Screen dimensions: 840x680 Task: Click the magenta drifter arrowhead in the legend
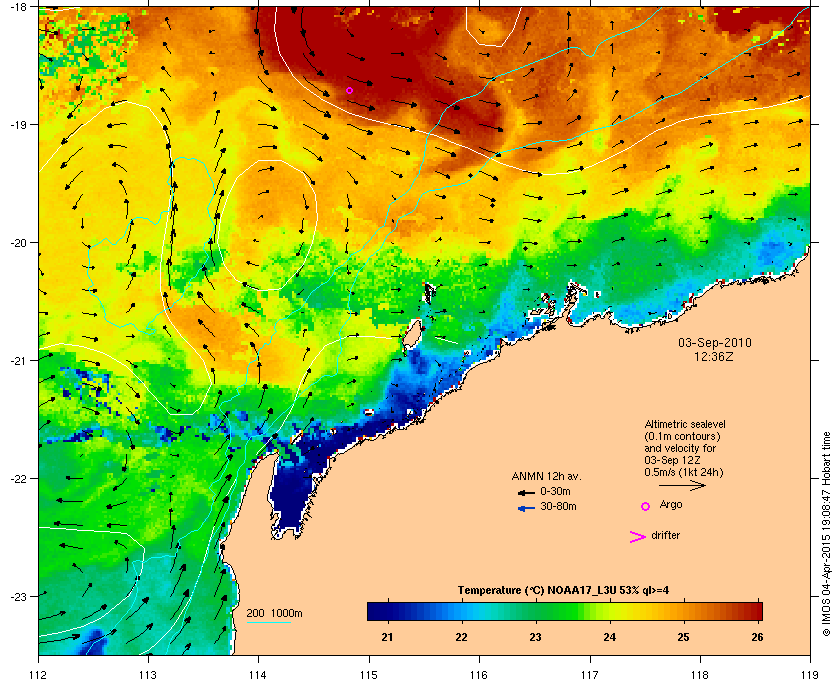[x=638, y=537]
